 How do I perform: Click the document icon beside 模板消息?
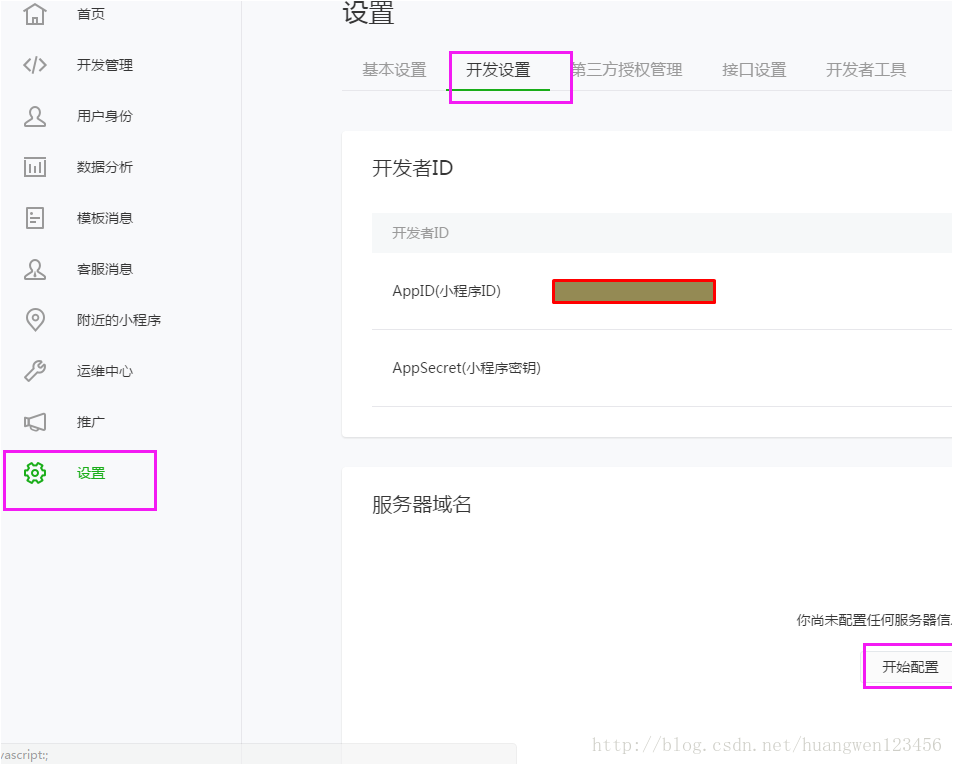point(35,218)
